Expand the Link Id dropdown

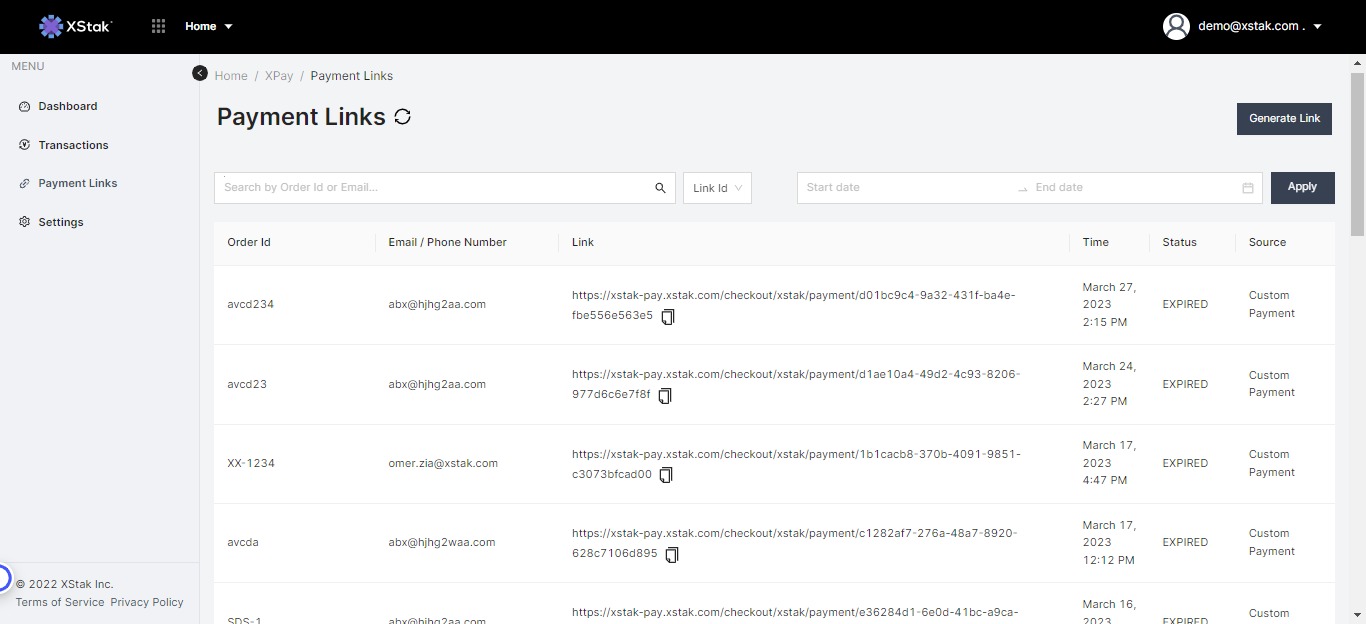(x=717, y=188)
